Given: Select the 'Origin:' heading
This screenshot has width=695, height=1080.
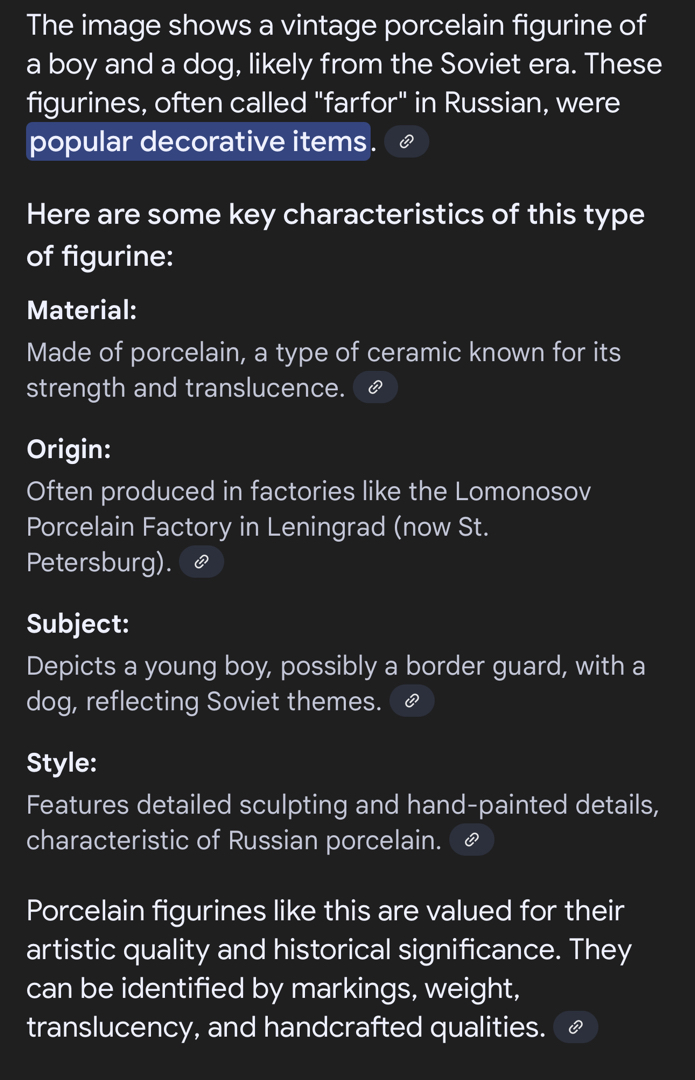Looking at the screenshot, I should pyautogui.click(x=68, y=449).
